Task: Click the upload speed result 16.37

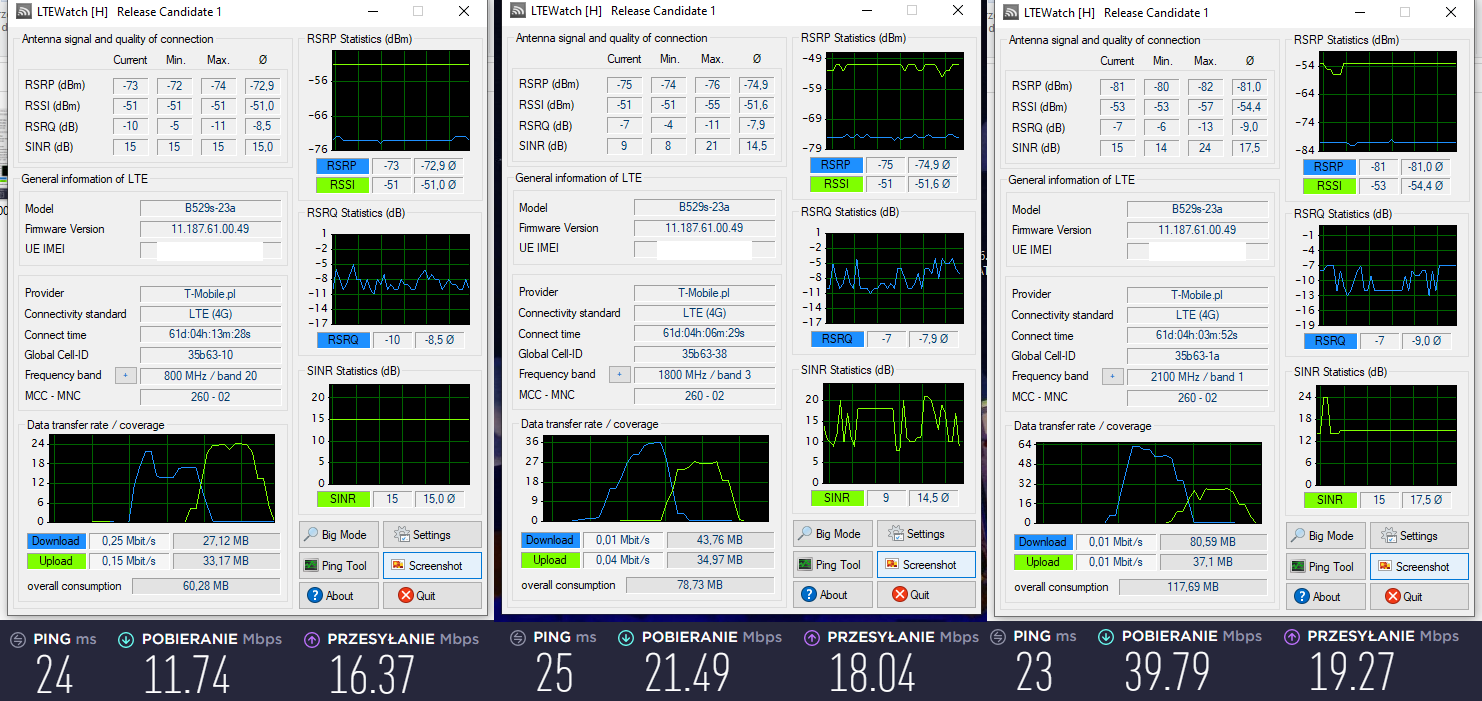Action: 372,675
